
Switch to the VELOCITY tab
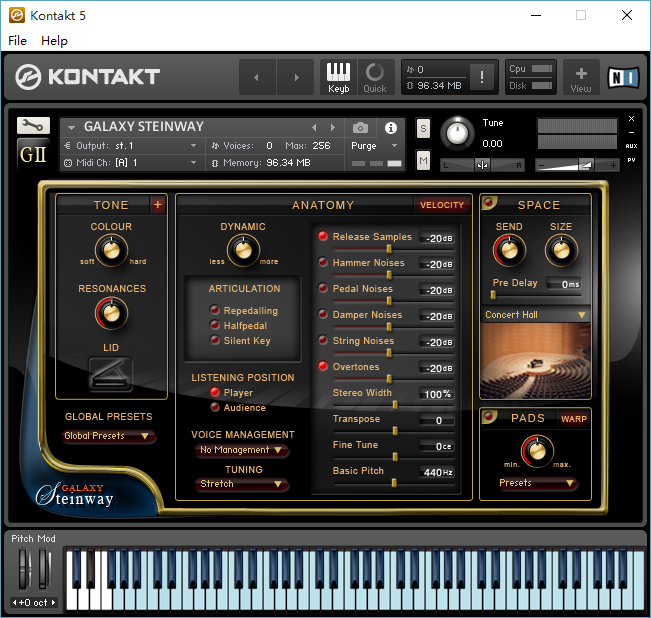tap(442, 205)
